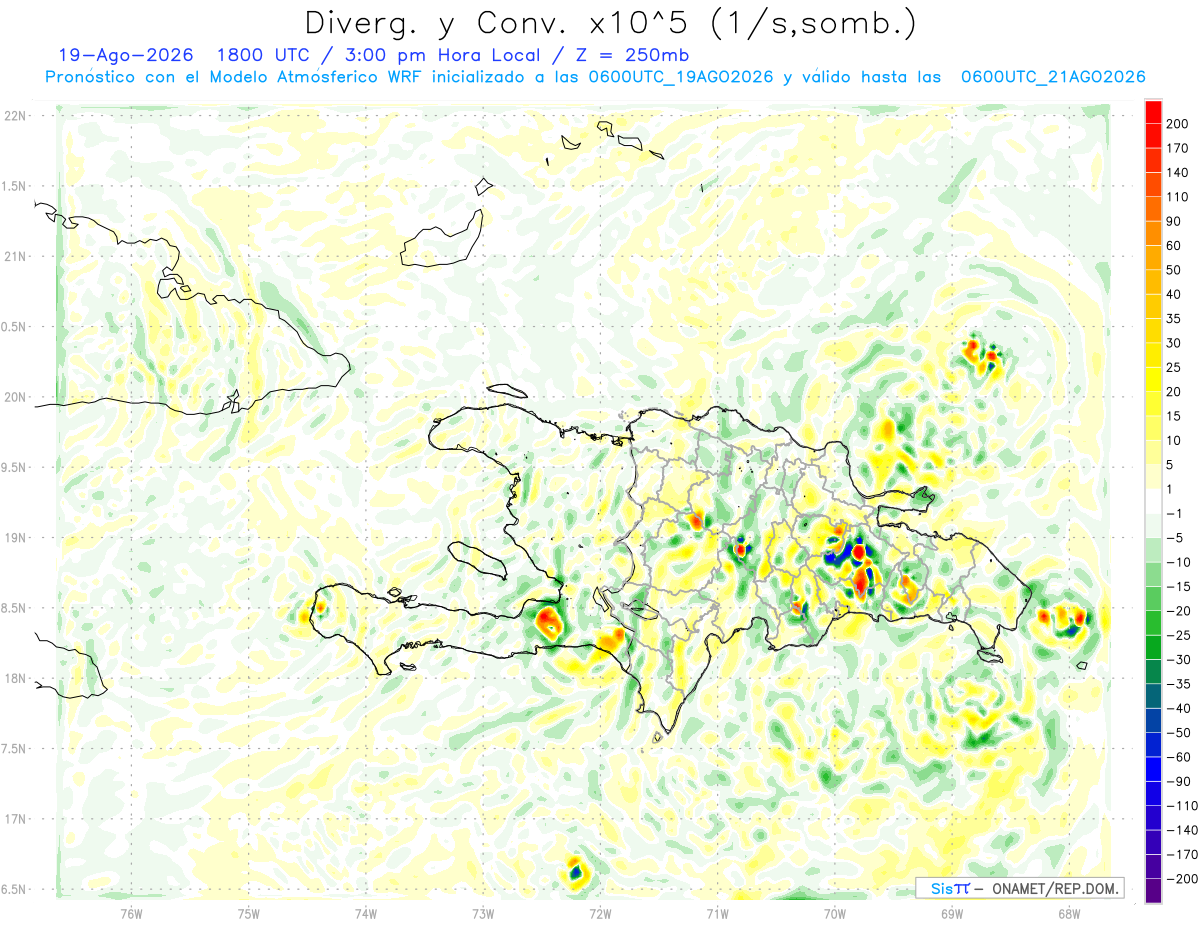Click the "22N" latitude label
1200x927 pixels.
(x=14, y=115)
